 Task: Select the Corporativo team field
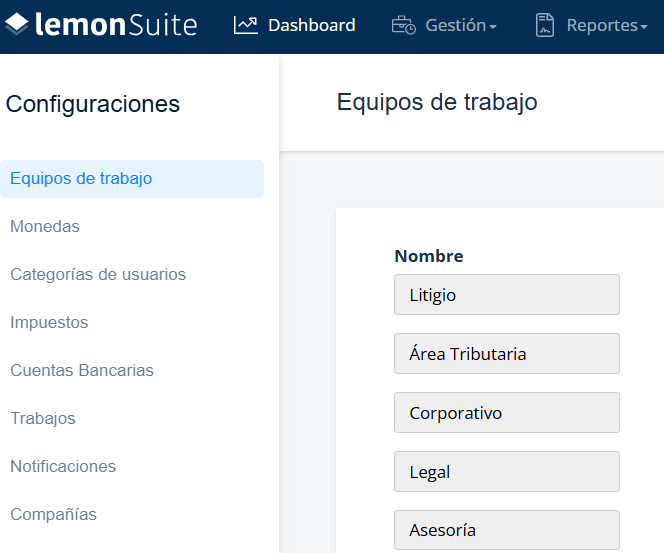(x=507, y=412)
